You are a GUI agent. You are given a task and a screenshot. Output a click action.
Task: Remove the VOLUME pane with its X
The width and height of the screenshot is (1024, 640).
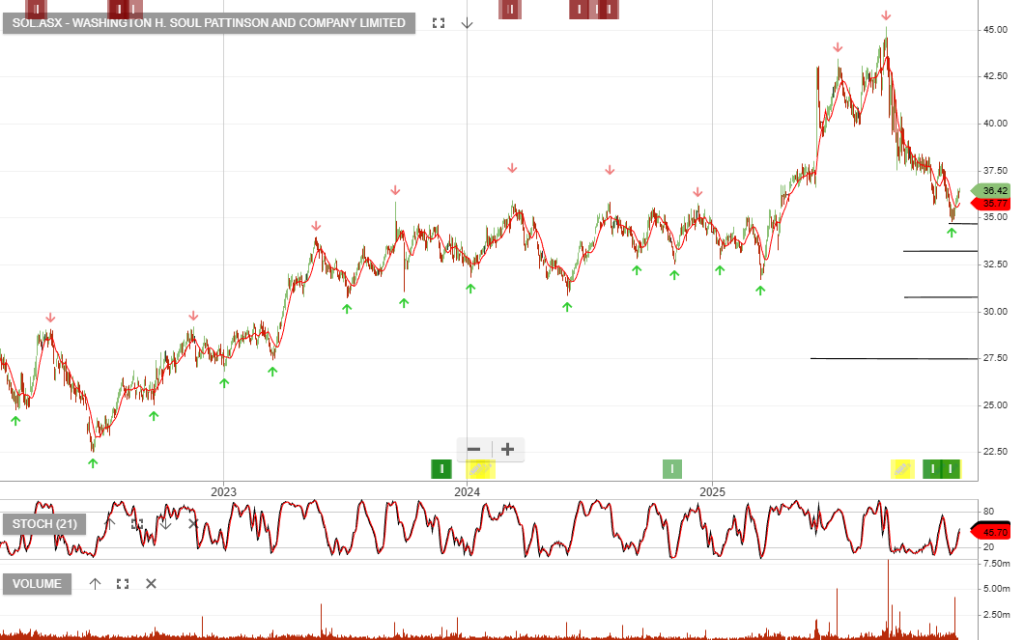pyautogui.click(x=151, y=584)
